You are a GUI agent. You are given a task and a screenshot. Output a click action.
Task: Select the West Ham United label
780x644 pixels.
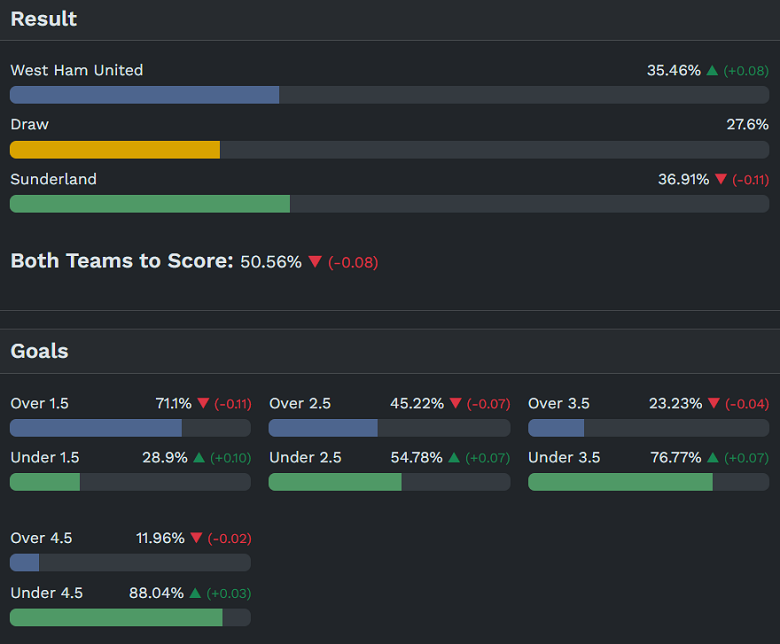click(77, 71)
